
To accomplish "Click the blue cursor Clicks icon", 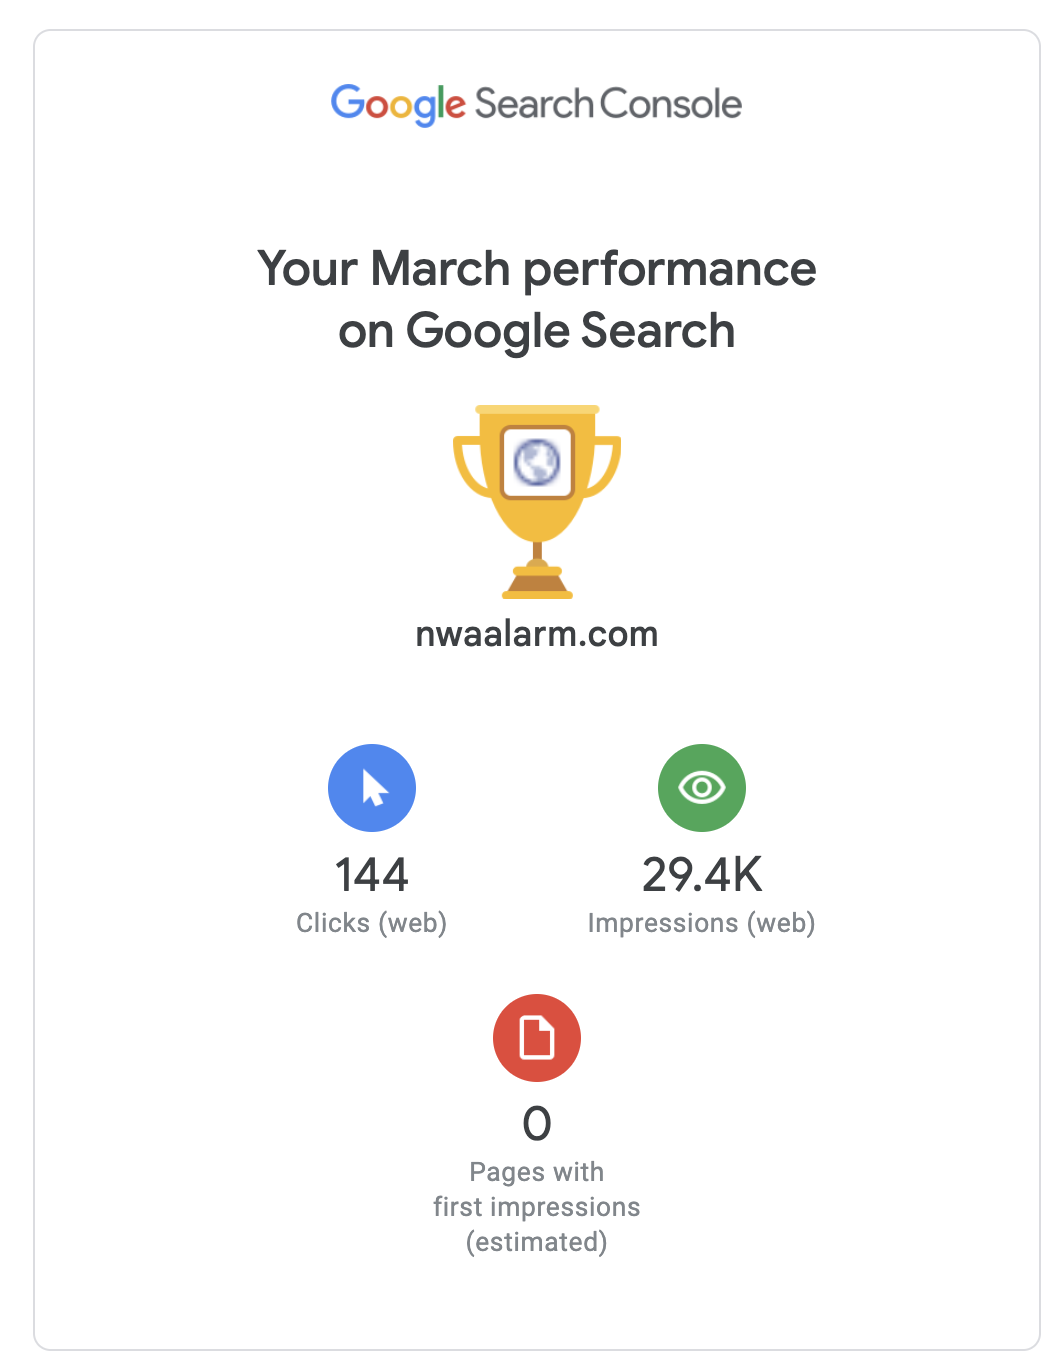I will click(x=372, y=788).
